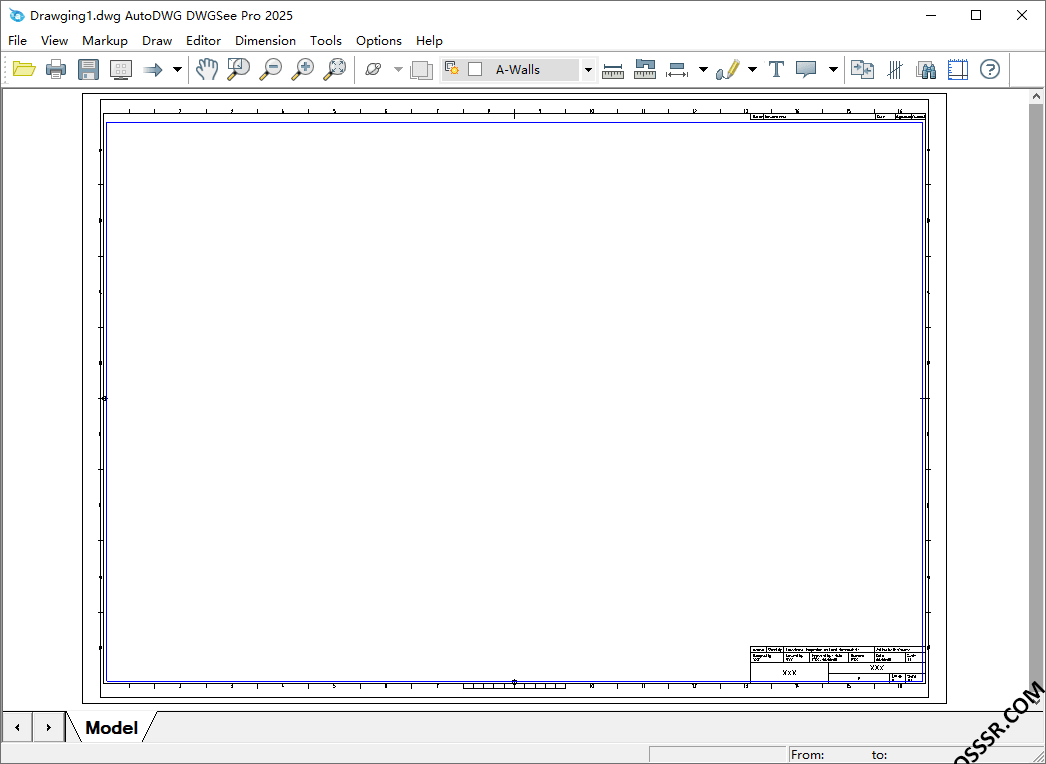Image resolution: width=1046 pixels, height=764 pixels.
Task: Click the white layer color box for A-Walls
Action: [x=475, y=69]
